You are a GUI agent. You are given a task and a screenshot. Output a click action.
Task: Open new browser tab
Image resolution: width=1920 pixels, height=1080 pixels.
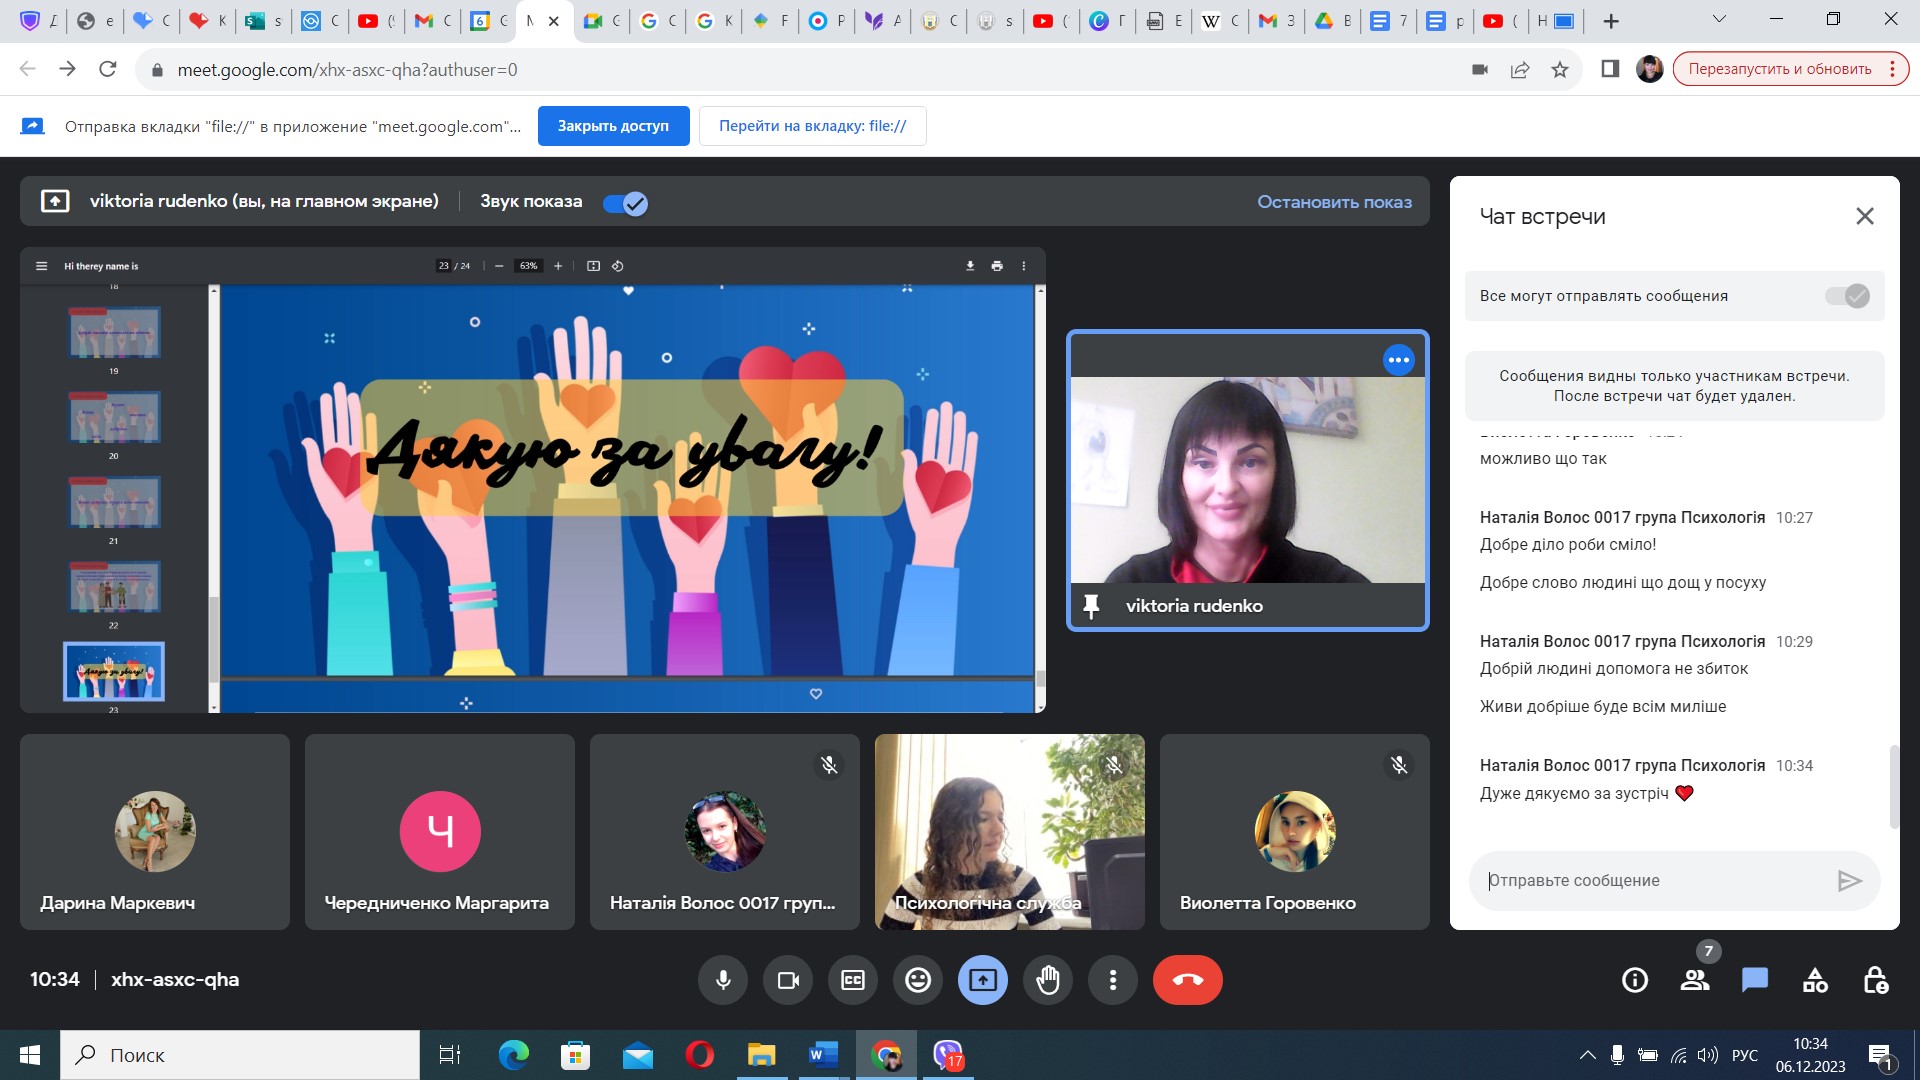[1610, 21]
